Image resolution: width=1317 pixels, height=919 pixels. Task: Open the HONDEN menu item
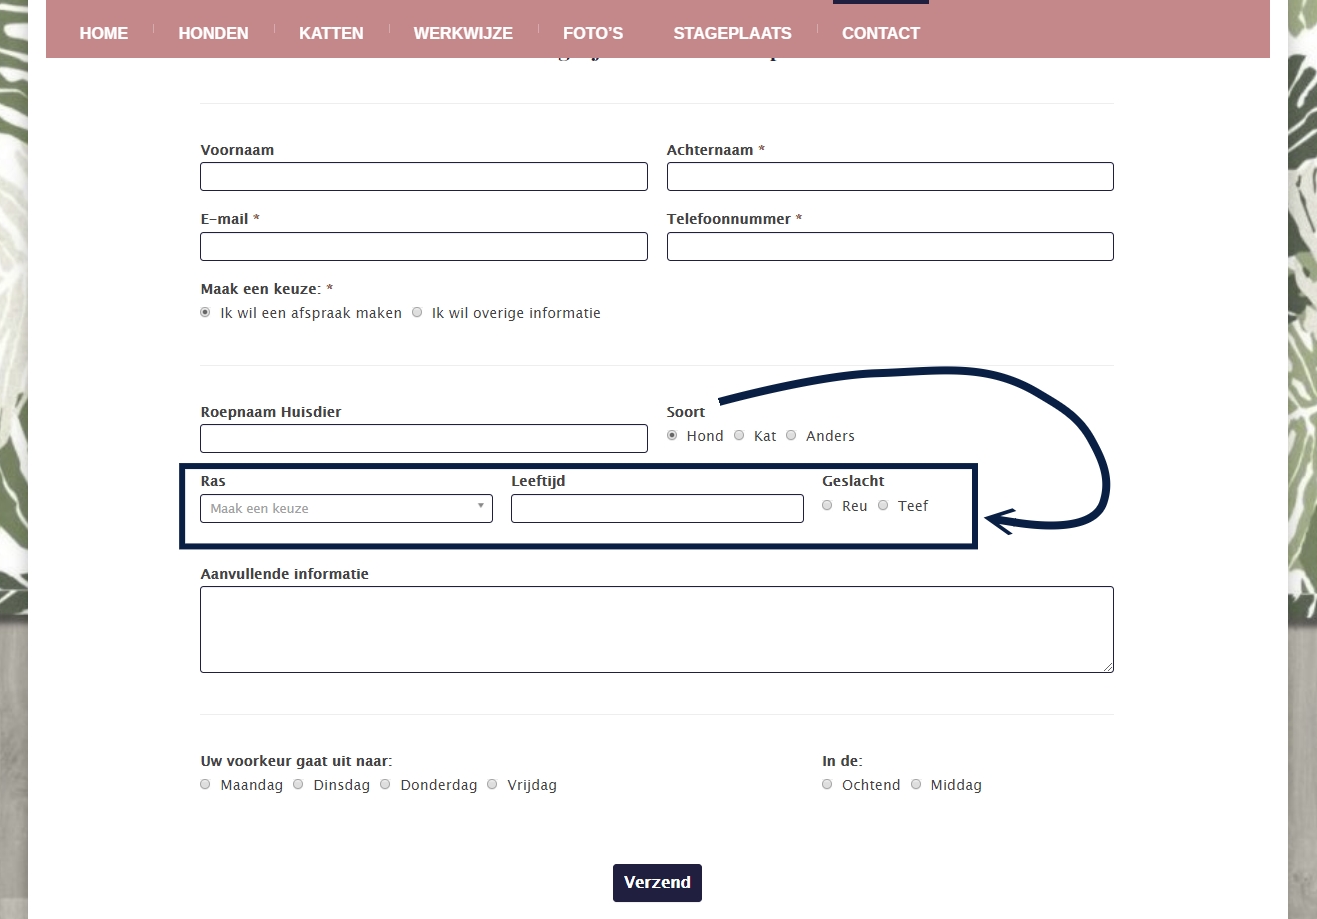213,33
